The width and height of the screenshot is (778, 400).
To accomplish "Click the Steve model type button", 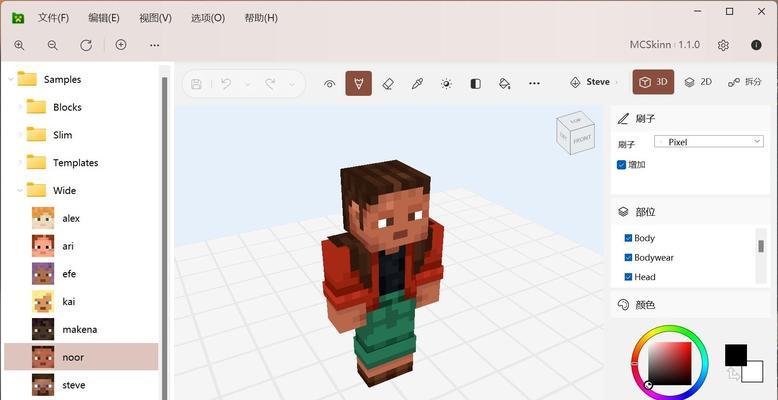I will pos(593,82).
